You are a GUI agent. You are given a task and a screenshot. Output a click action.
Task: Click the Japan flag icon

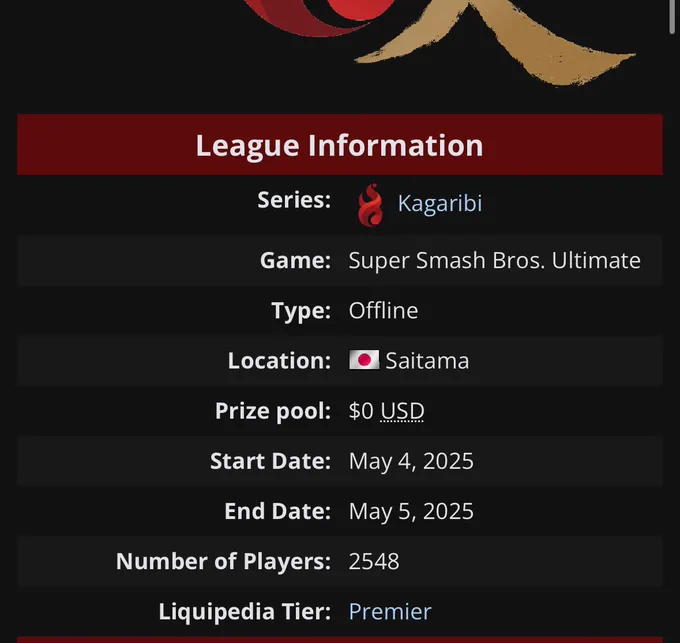(364, 360)
